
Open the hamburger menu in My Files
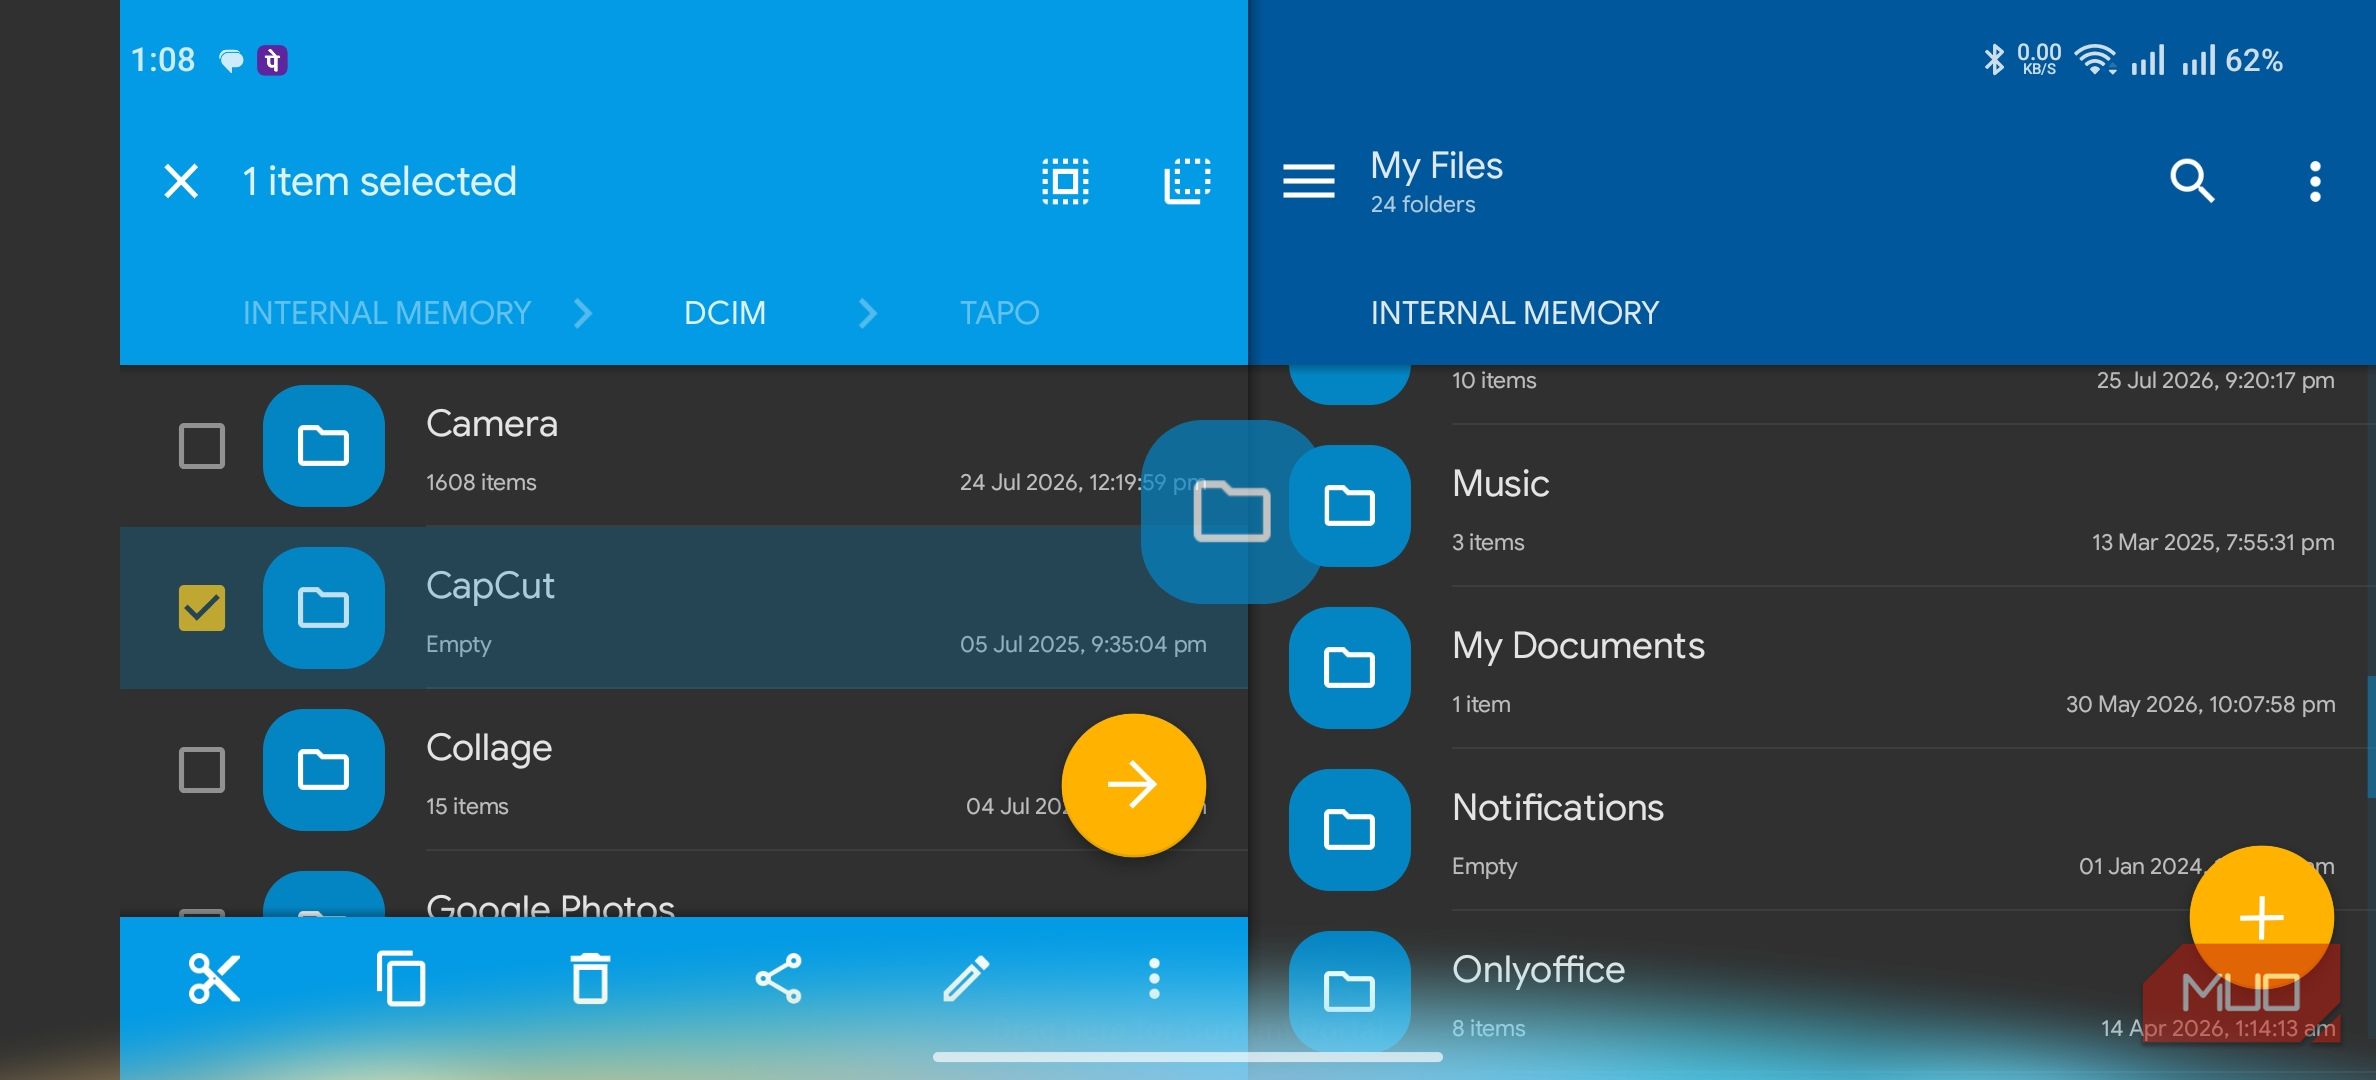(x=1308, y=181)
